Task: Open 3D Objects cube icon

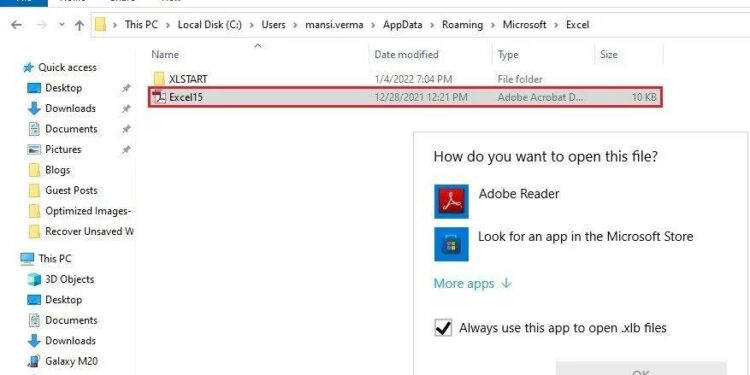Action: (34, 279)
